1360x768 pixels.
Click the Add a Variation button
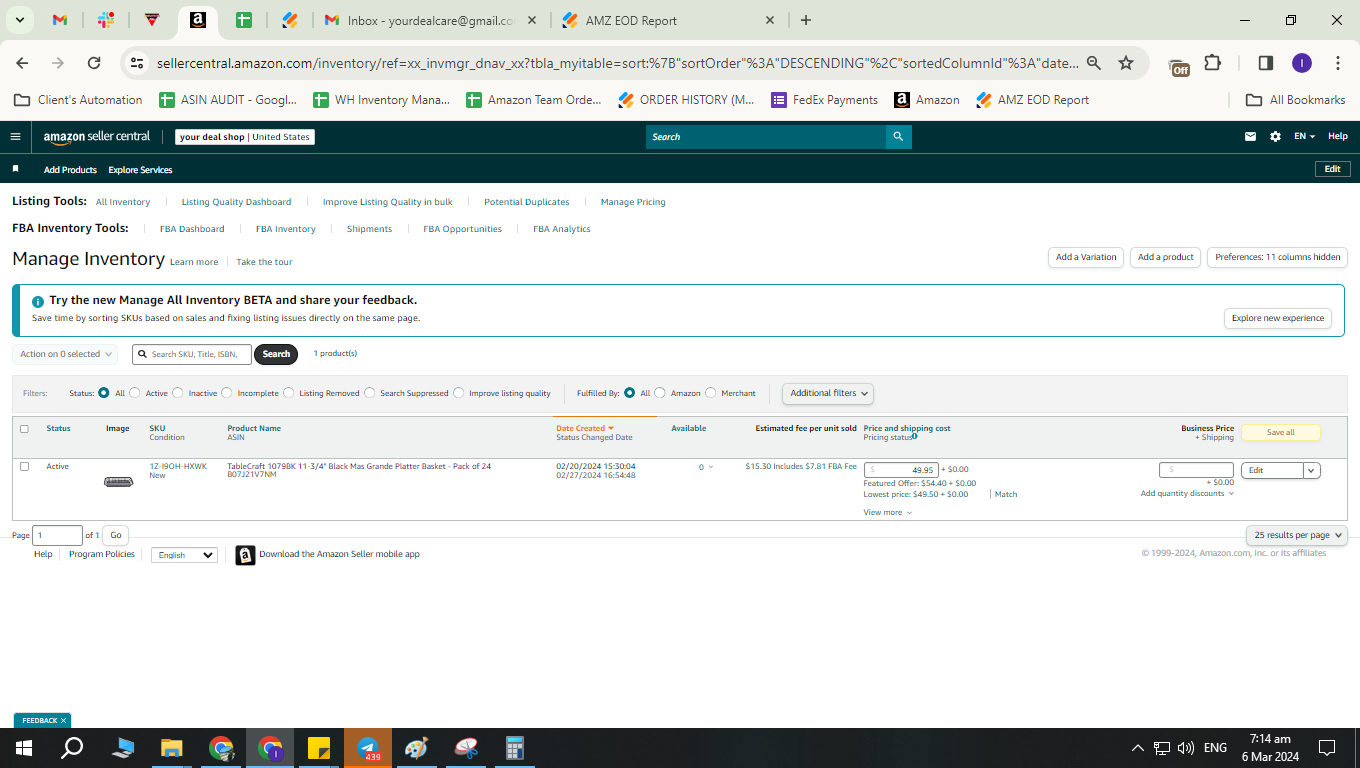pos(1086,257)
